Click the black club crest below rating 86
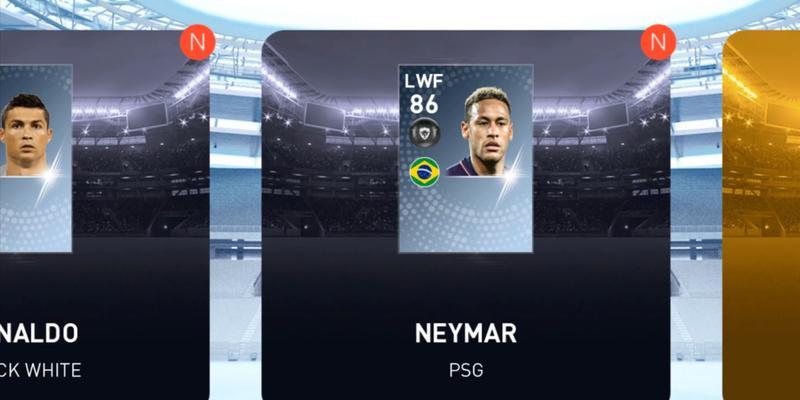This screenshot has width=800, height=400. tap(424, 133)
